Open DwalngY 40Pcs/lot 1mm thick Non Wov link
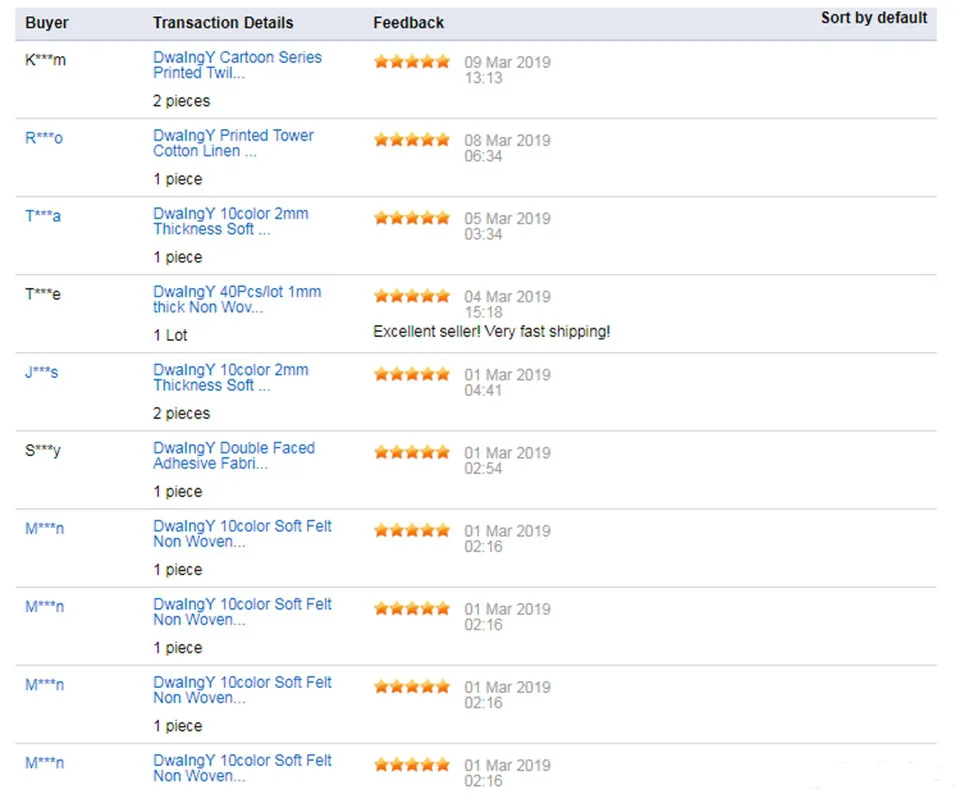Image resolution: width=960 pixels, height=794 pixels. pyautogui.click(x=237, y=299)
